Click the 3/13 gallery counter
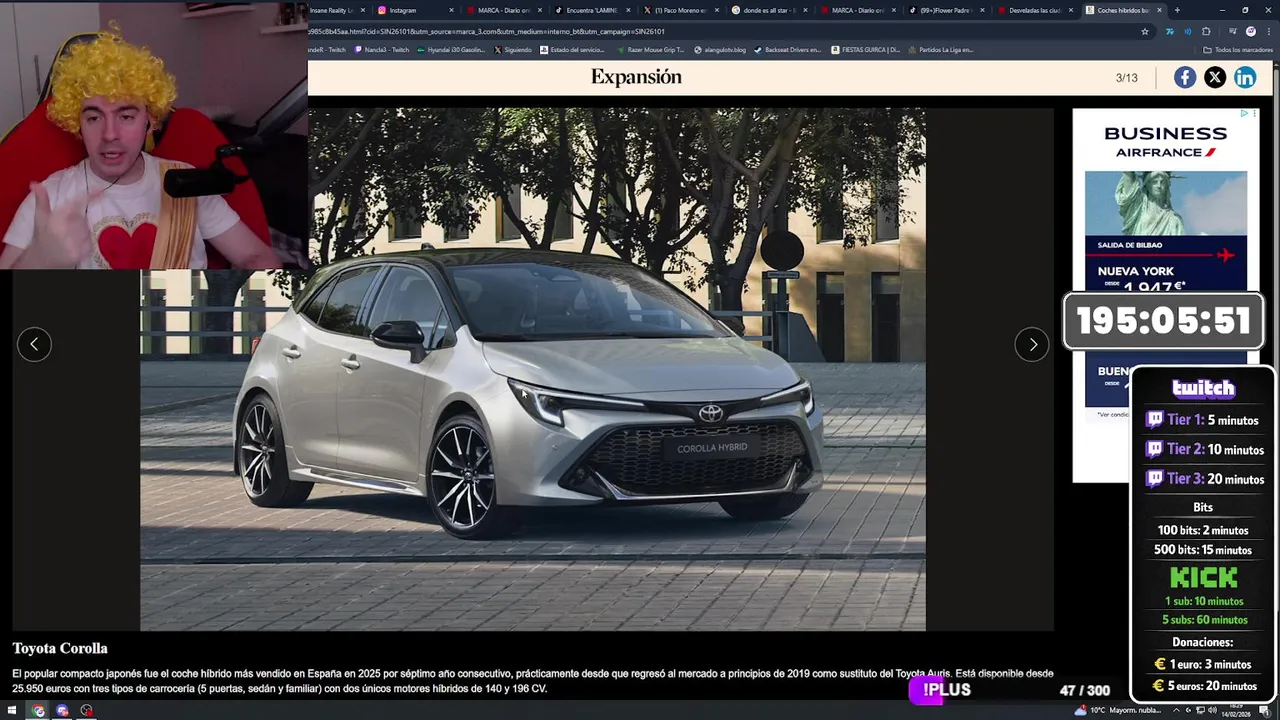 point(1126,78)
